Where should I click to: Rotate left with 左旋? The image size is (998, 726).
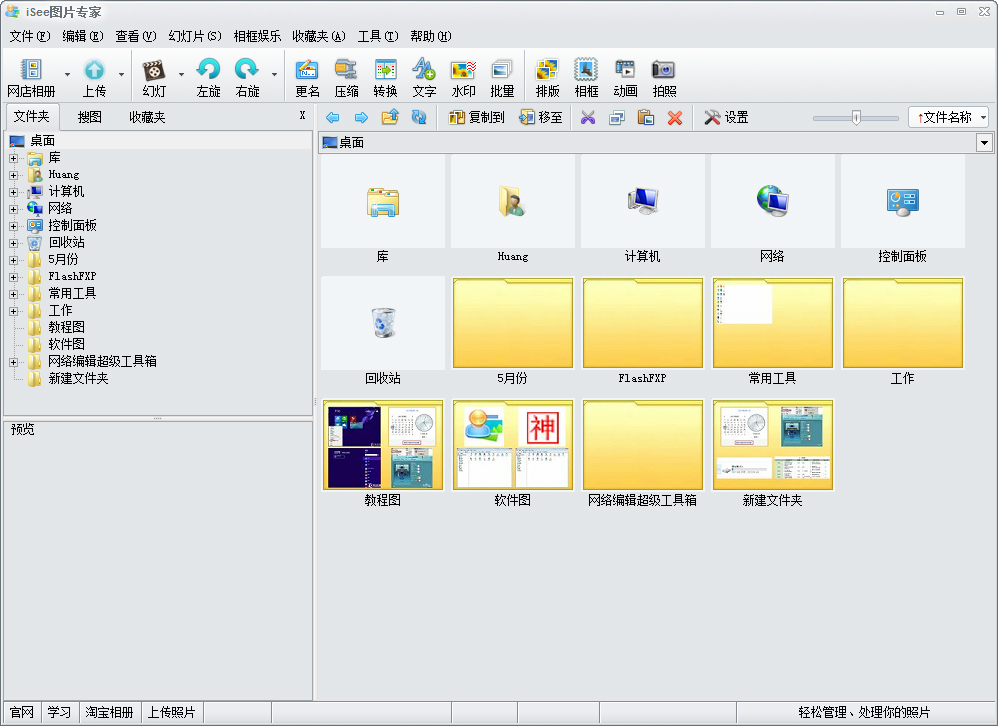click(208, 76)
